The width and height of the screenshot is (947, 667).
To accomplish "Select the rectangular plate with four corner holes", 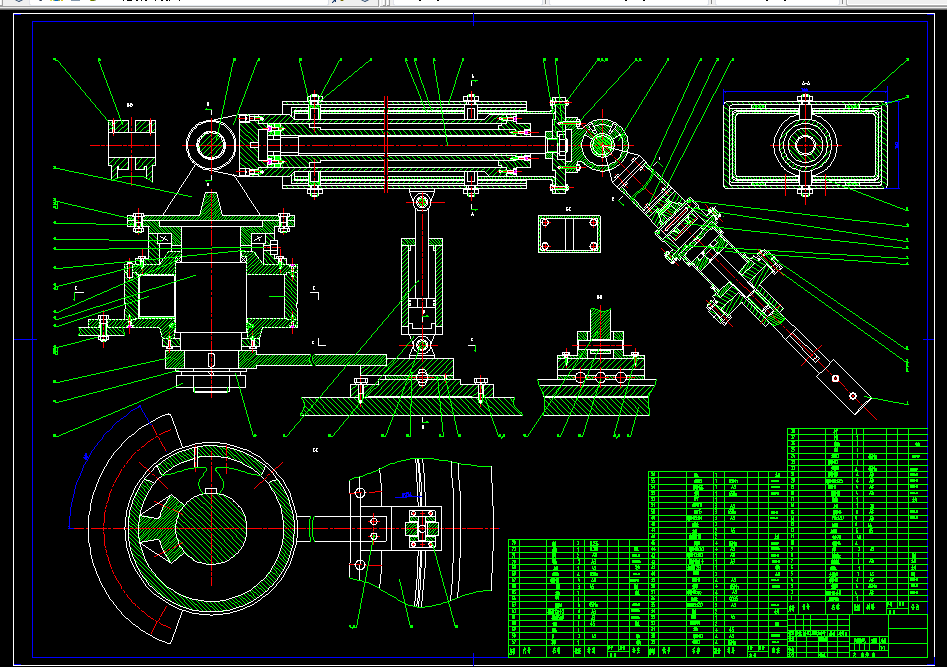I will pos(569,234).
